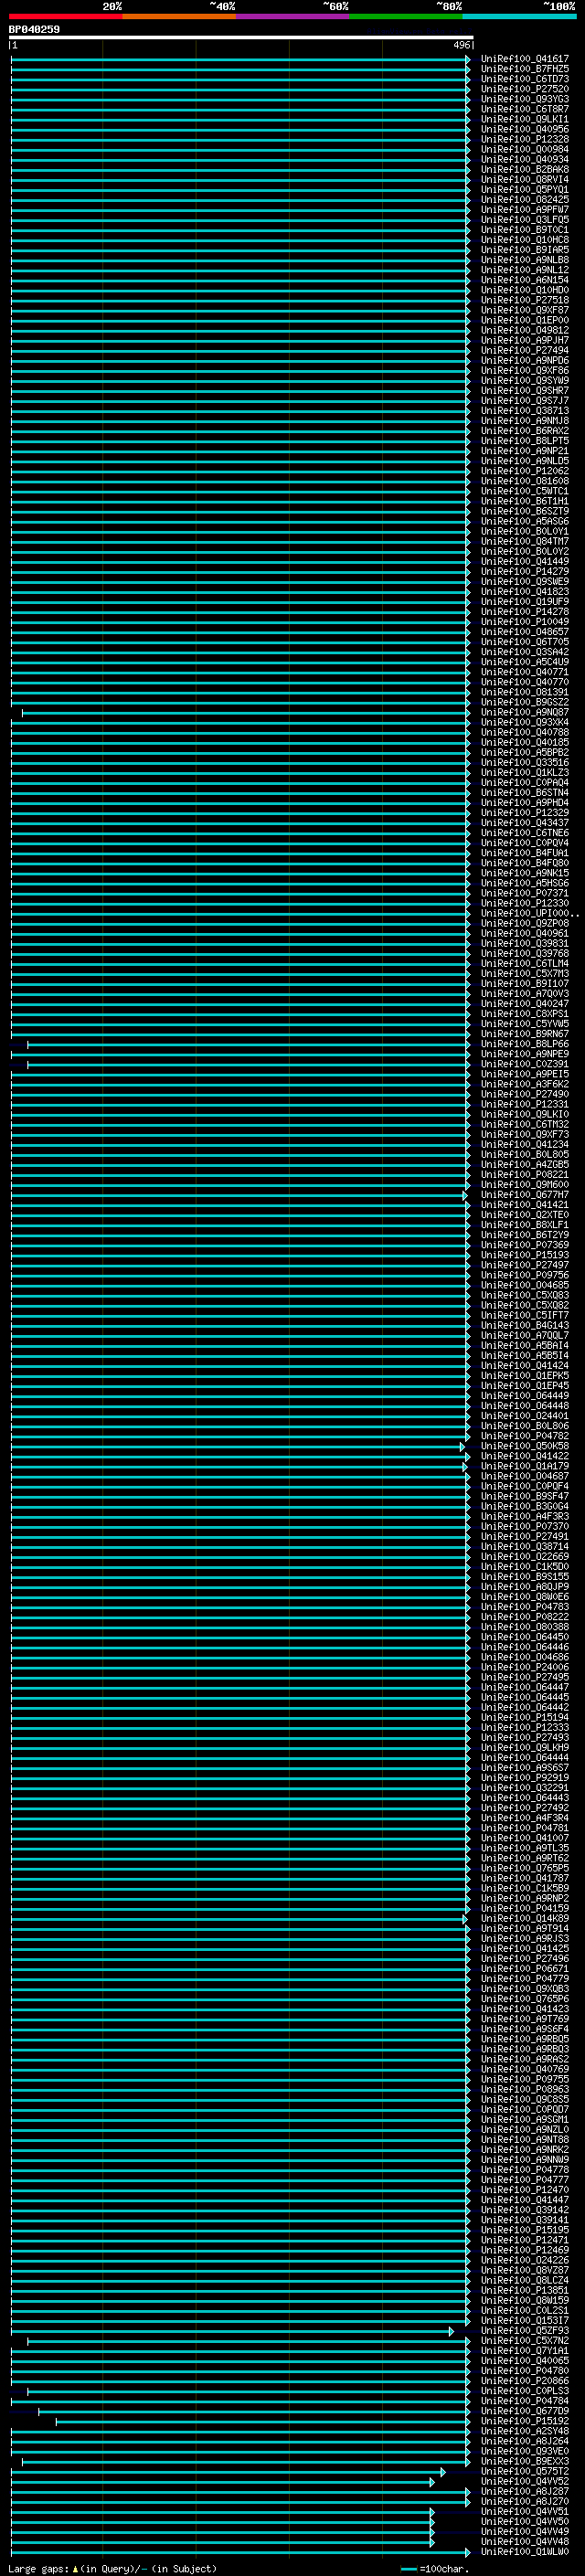
Task: Choose hit UniRef100_C5X7N2
Action: pyautogui.click(x=525, y=2341)
